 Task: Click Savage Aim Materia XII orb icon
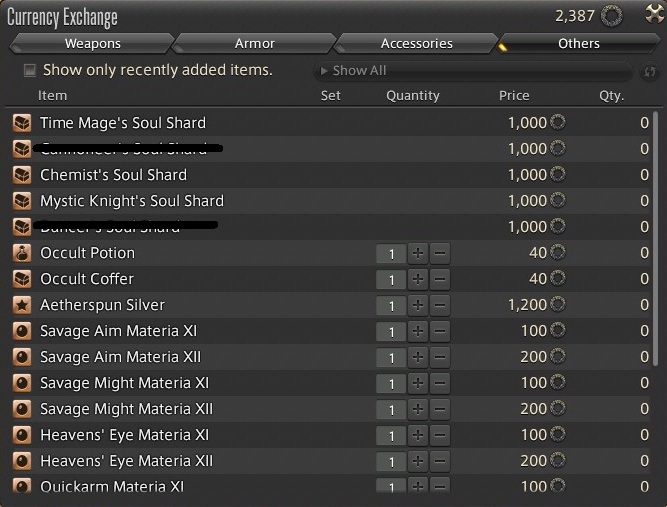pos(22,357)
